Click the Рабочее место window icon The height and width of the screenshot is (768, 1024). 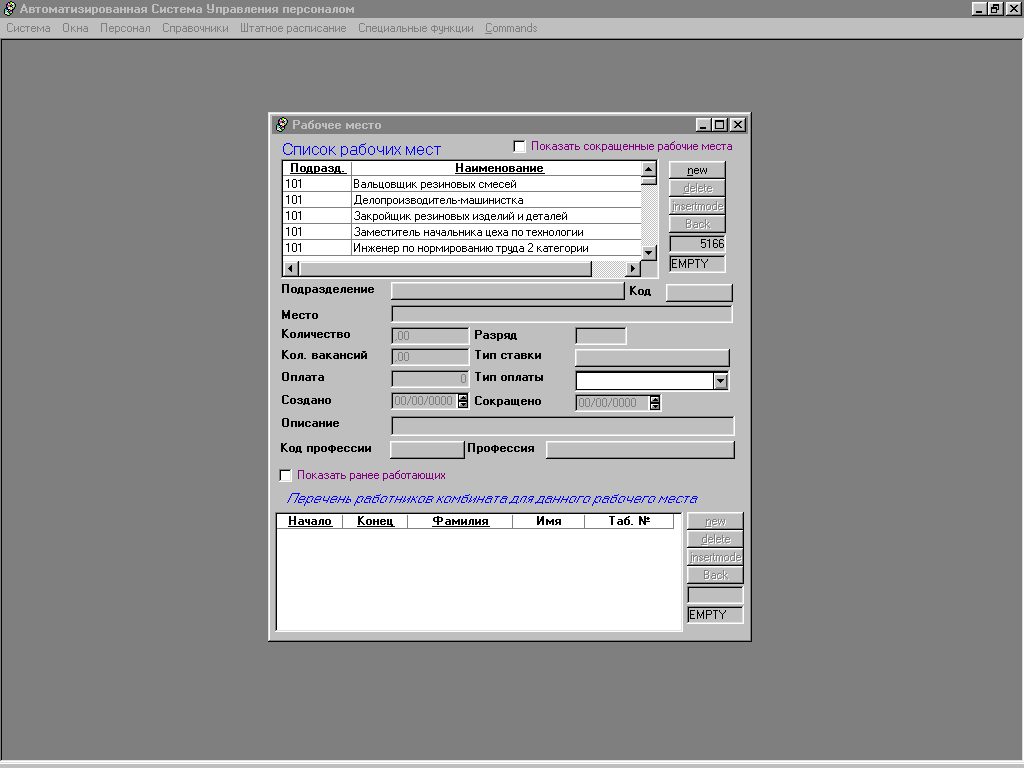pyautogui.click(x=281, y=125)
